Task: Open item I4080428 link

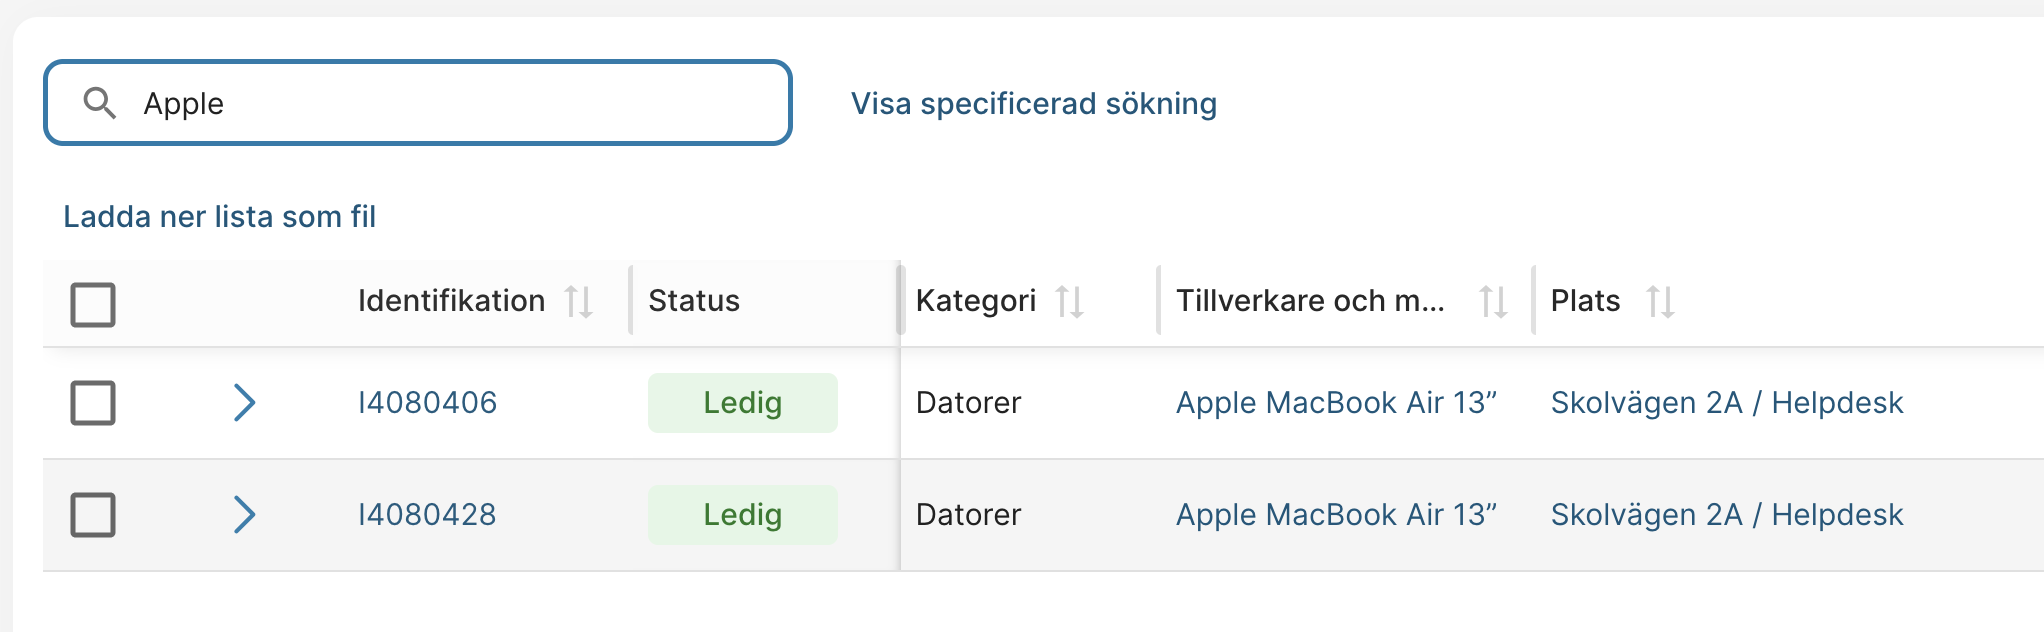Action: 427,515
